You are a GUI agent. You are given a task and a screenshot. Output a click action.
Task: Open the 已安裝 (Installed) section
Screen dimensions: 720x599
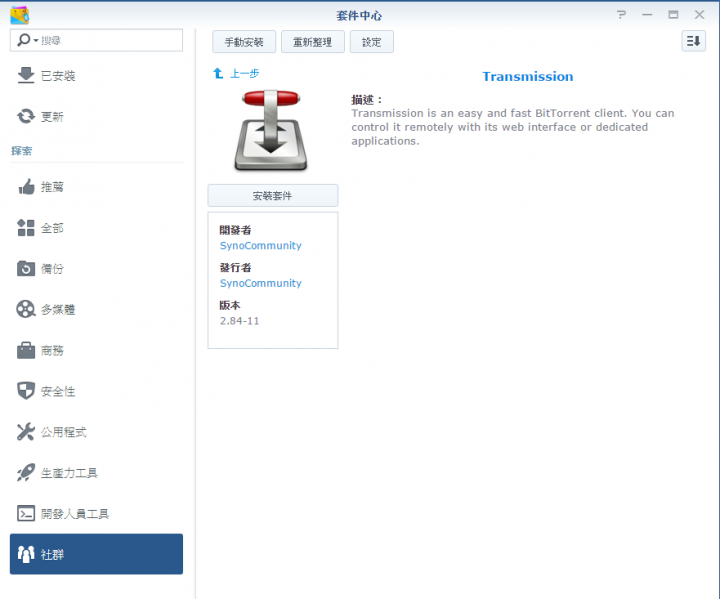[x=96, y=76]
